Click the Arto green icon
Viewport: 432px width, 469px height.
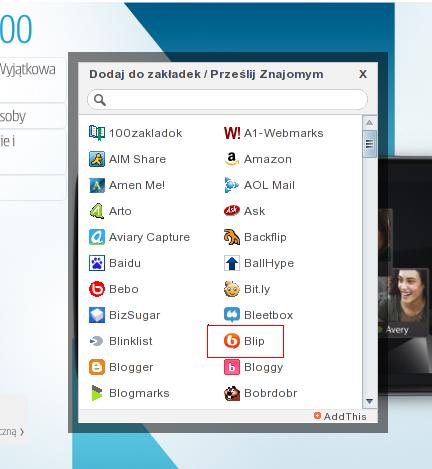(97, 211)
